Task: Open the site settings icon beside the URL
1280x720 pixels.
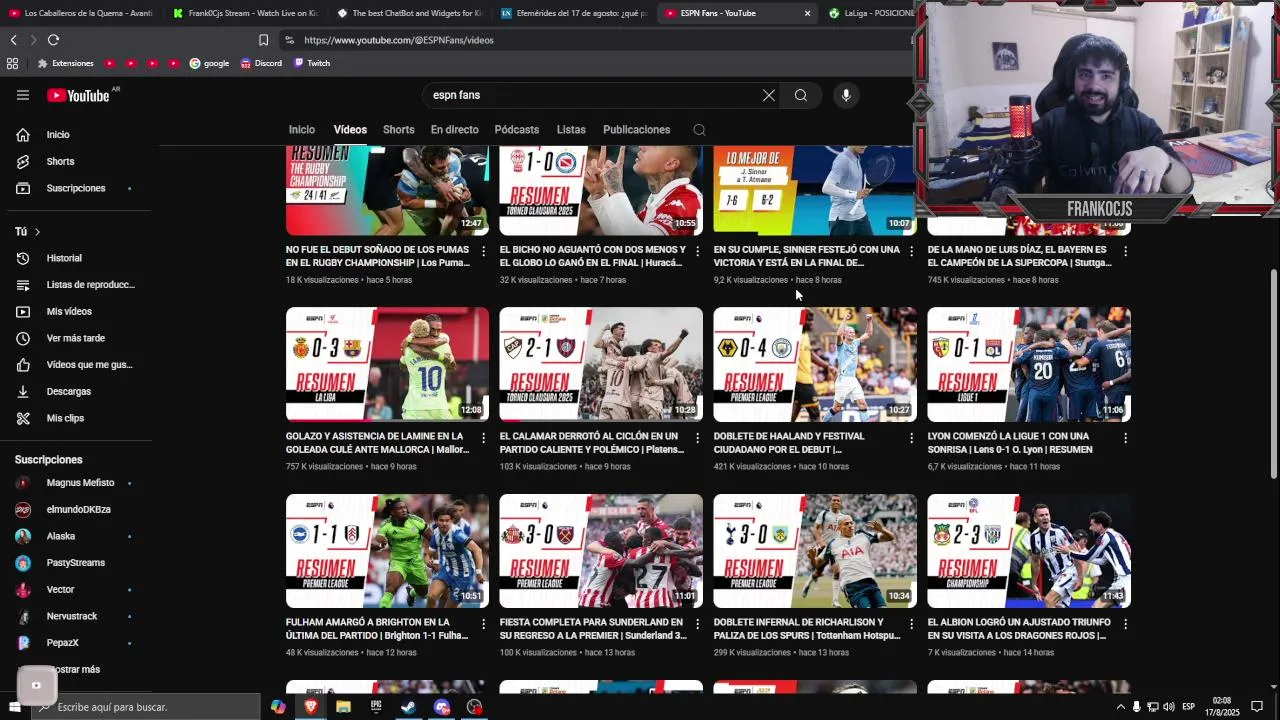Action: [x=289, y=40]
